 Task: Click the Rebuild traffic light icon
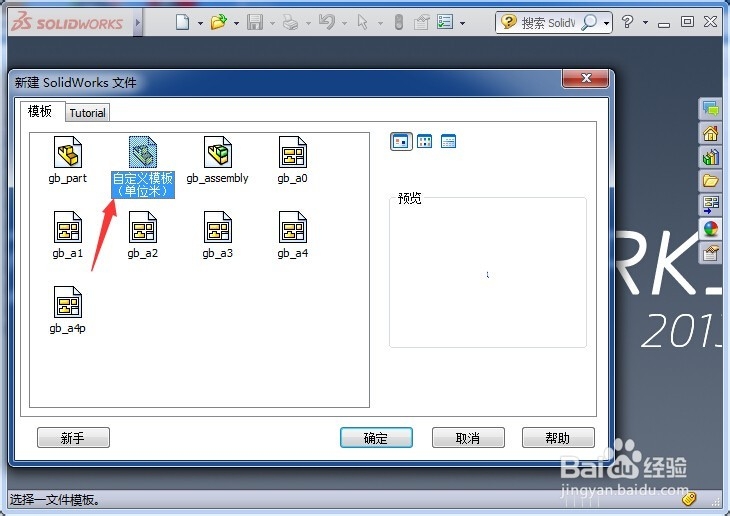[399, 22]
